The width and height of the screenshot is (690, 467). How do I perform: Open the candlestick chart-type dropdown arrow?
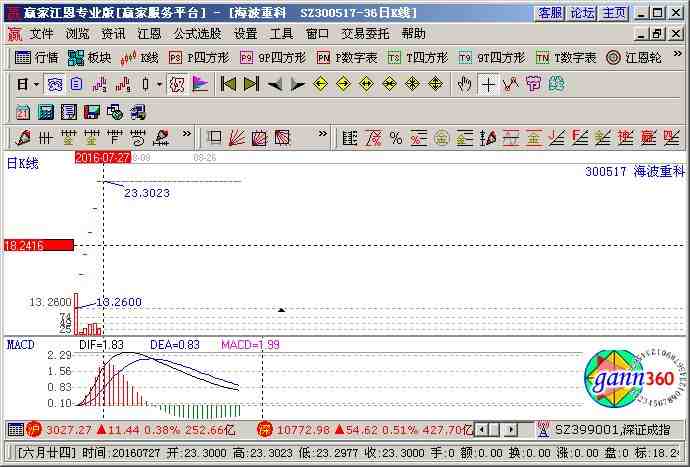pos(159,84)
